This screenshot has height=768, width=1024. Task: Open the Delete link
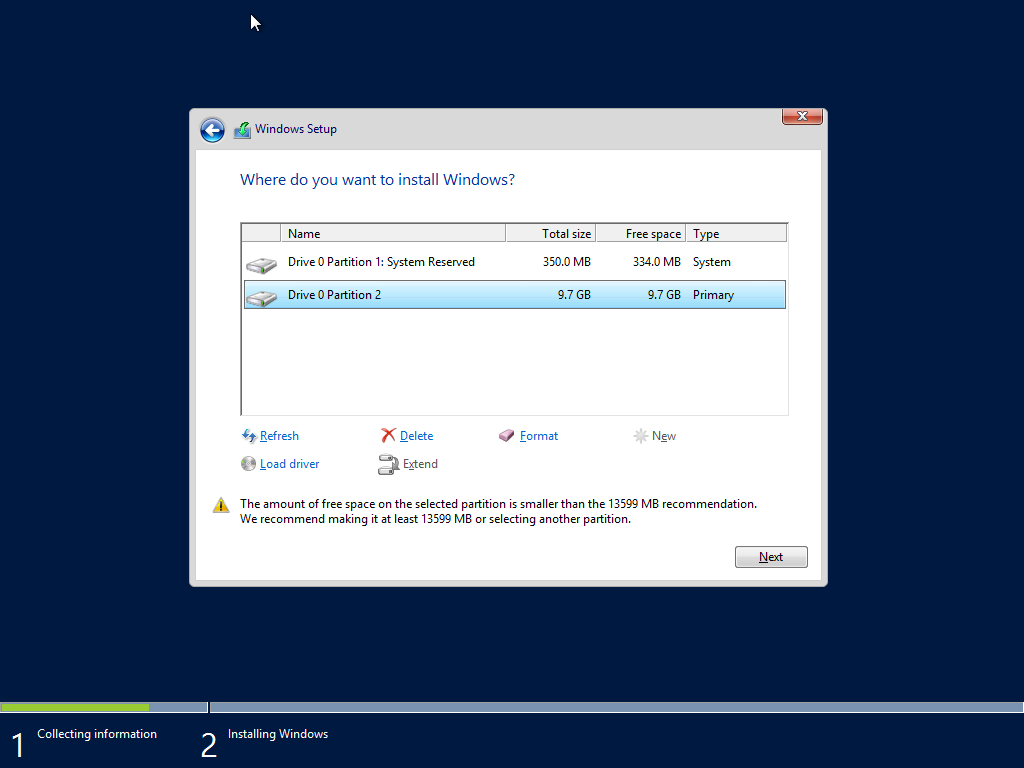click(x=415, y=435)
